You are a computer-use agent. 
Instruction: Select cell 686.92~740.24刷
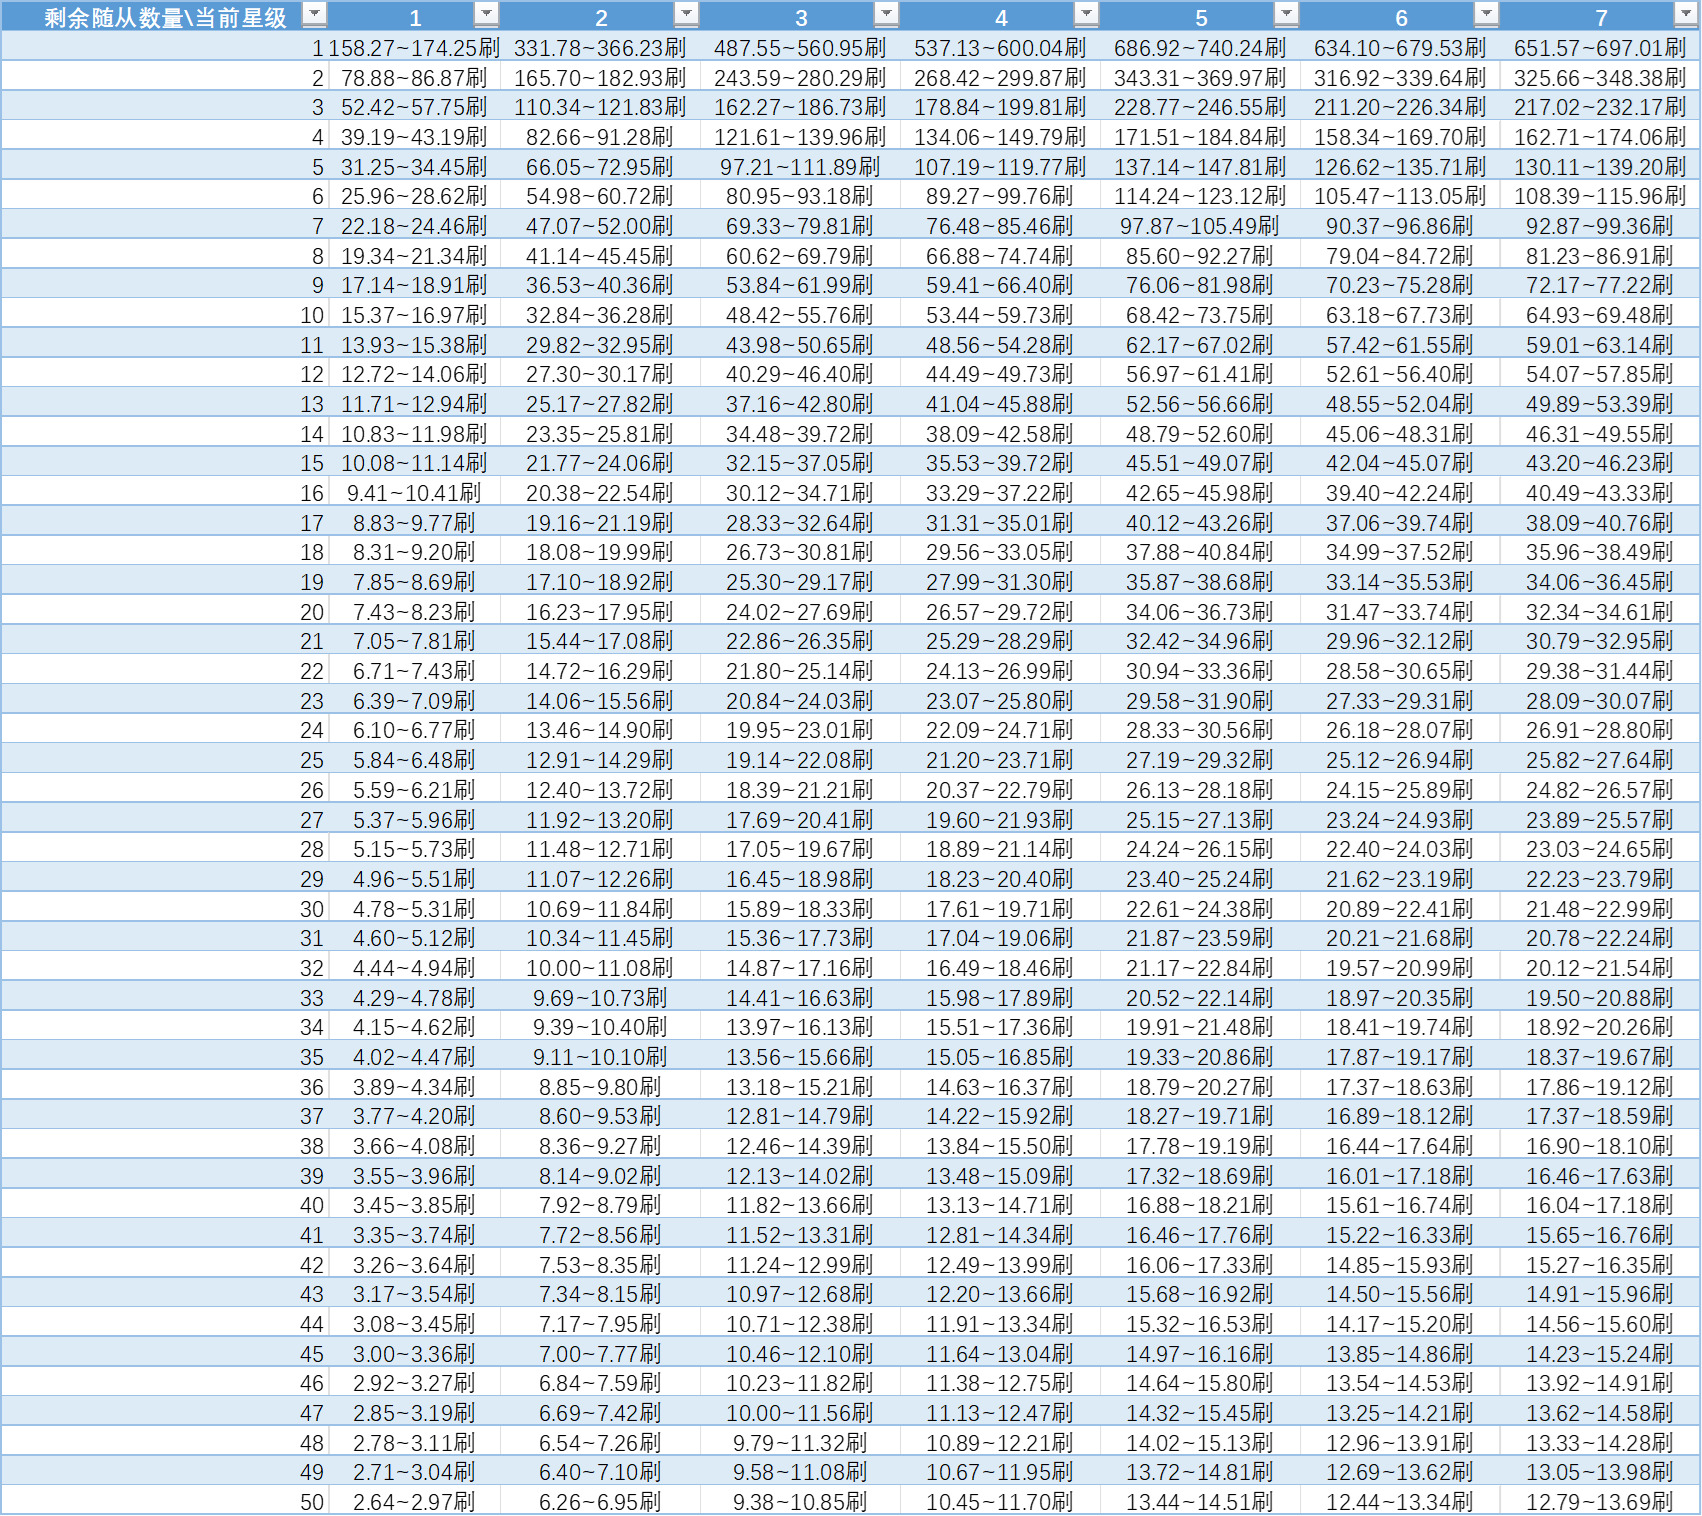(1200, 47)
